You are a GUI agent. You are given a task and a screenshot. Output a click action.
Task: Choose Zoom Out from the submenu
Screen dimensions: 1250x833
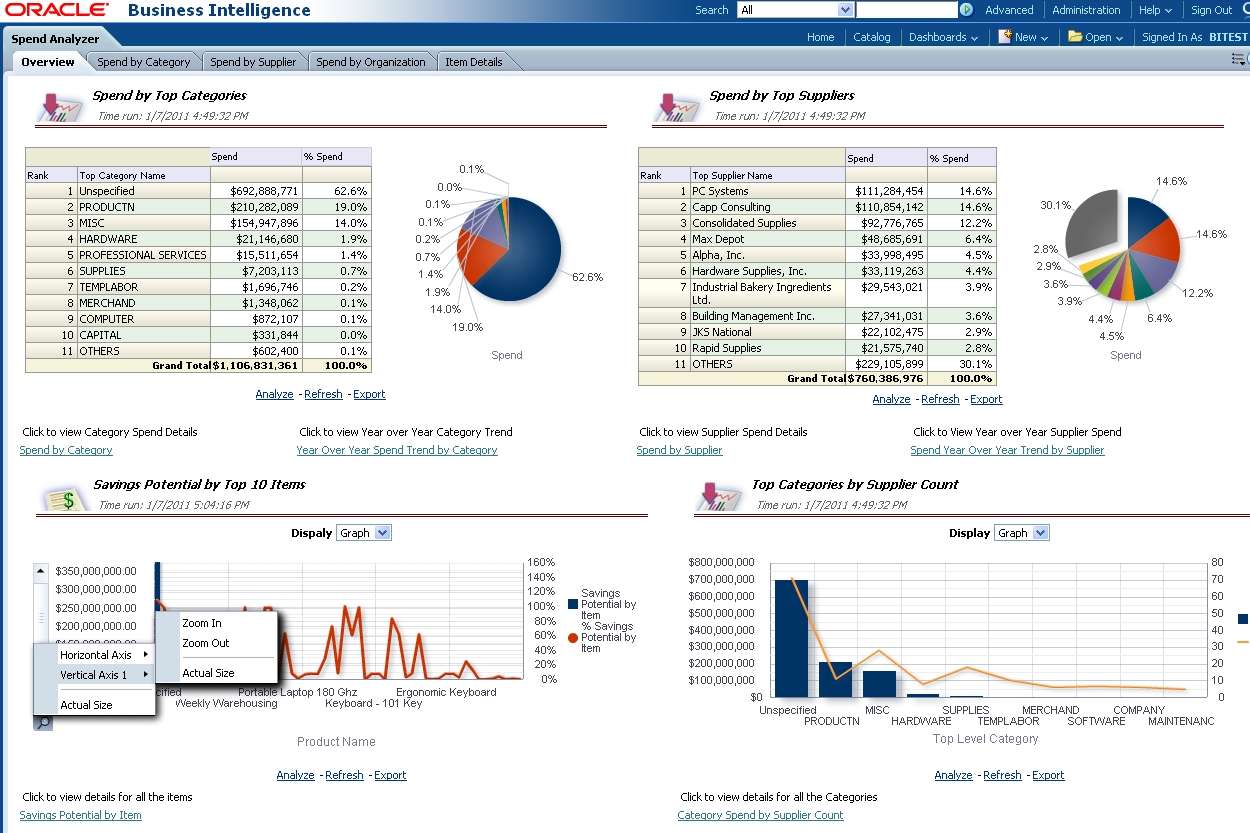click(205, 643)
